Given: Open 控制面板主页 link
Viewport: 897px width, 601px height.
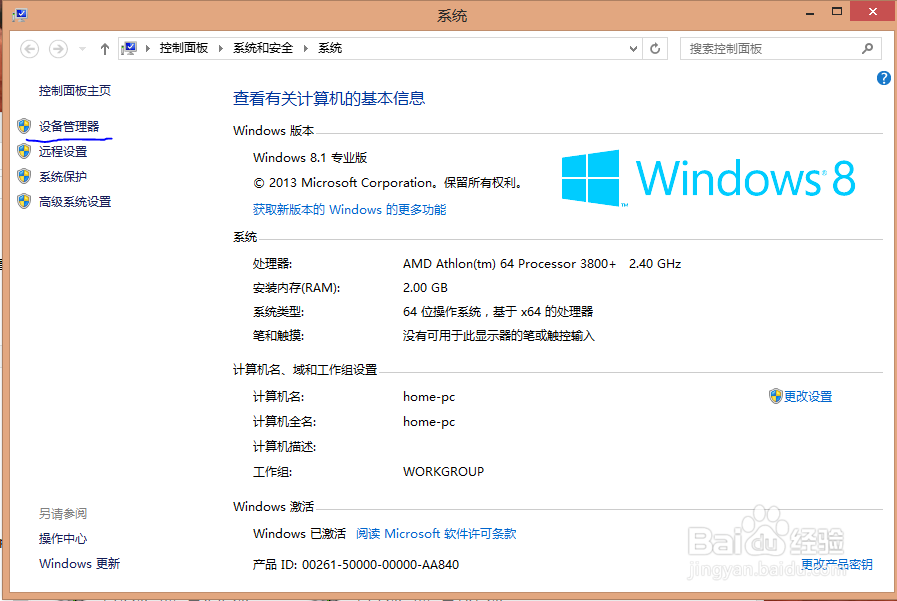Looking at the screenshot, I should tap(75, 90).
